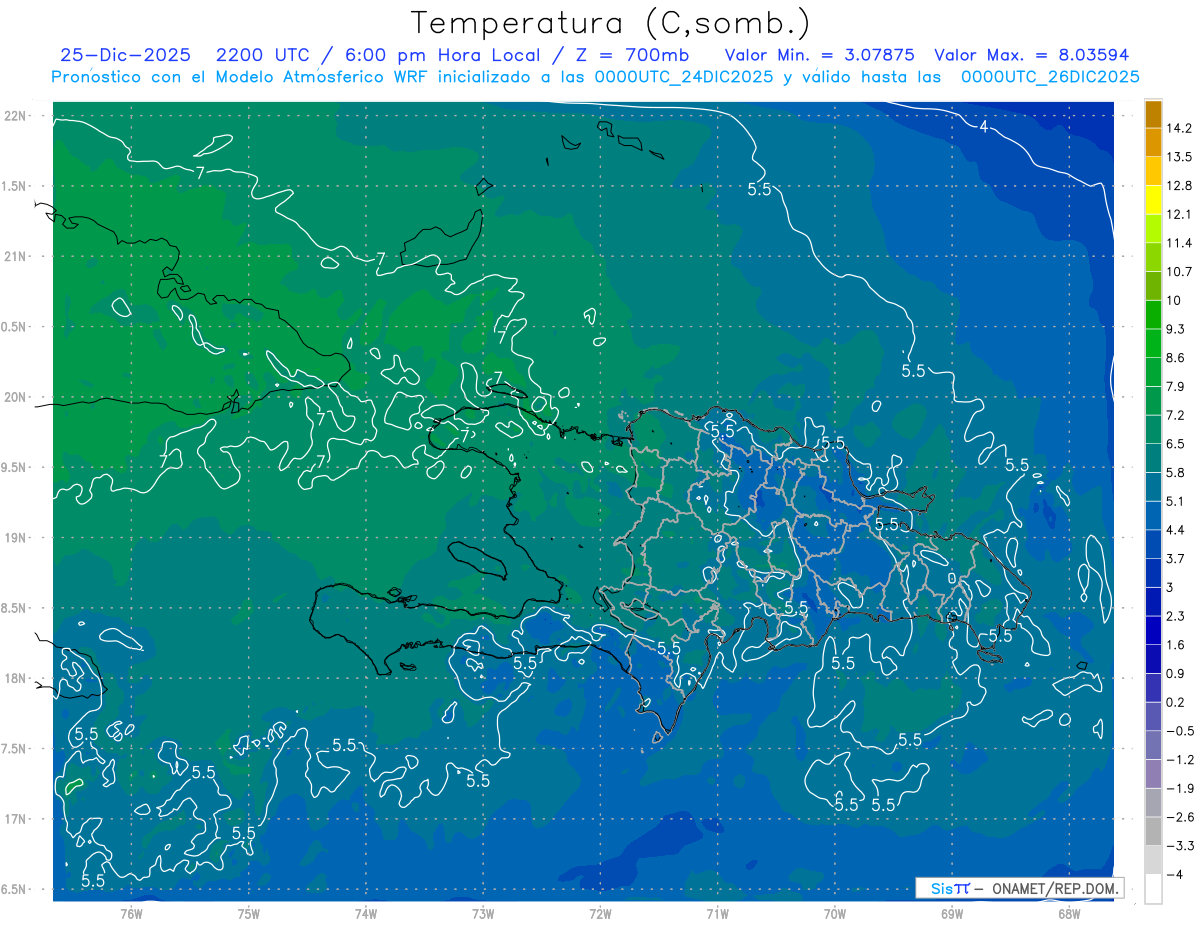Click the '17N' latitude axis label
The height and width of the screenshot is (927, 1200).
coord(16,819)
